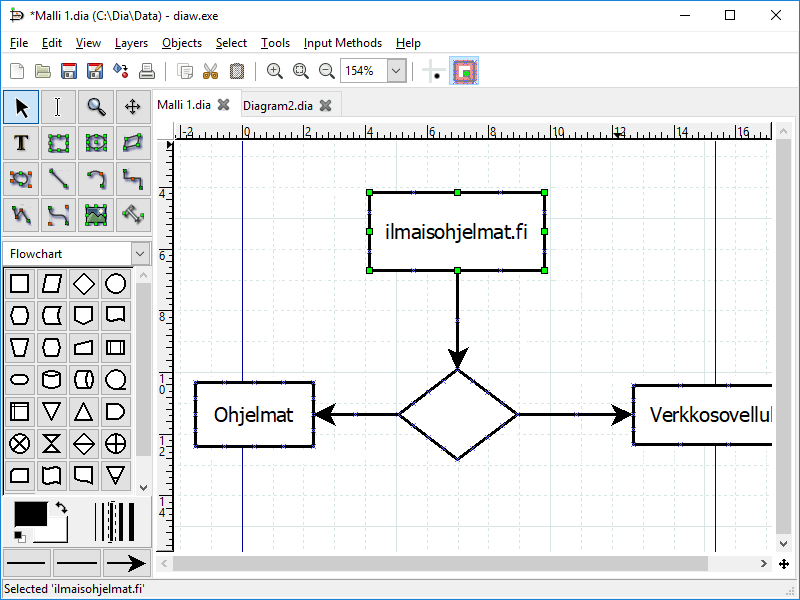Cut selection with the scissors icon
This screenshot has height=600, width=800.
click(210, 71)
